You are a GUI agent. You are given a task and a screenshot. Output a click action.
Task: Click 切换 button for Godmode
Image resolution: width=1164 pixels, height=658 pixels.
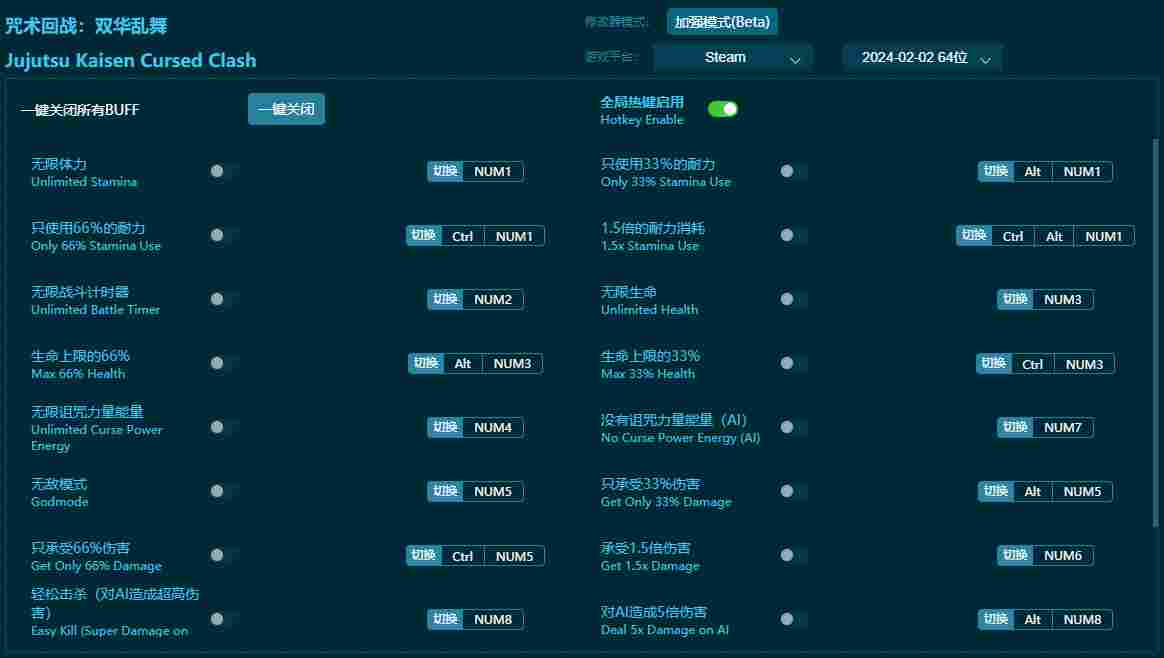(x=445, y=491)
